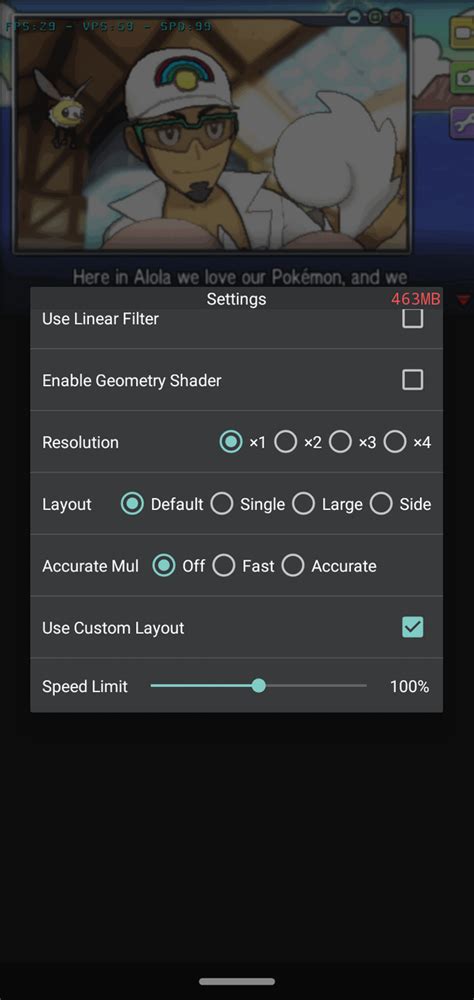474x1000 pixels.
Task: Set Accurate Mul to Fast
Action: 224,566
